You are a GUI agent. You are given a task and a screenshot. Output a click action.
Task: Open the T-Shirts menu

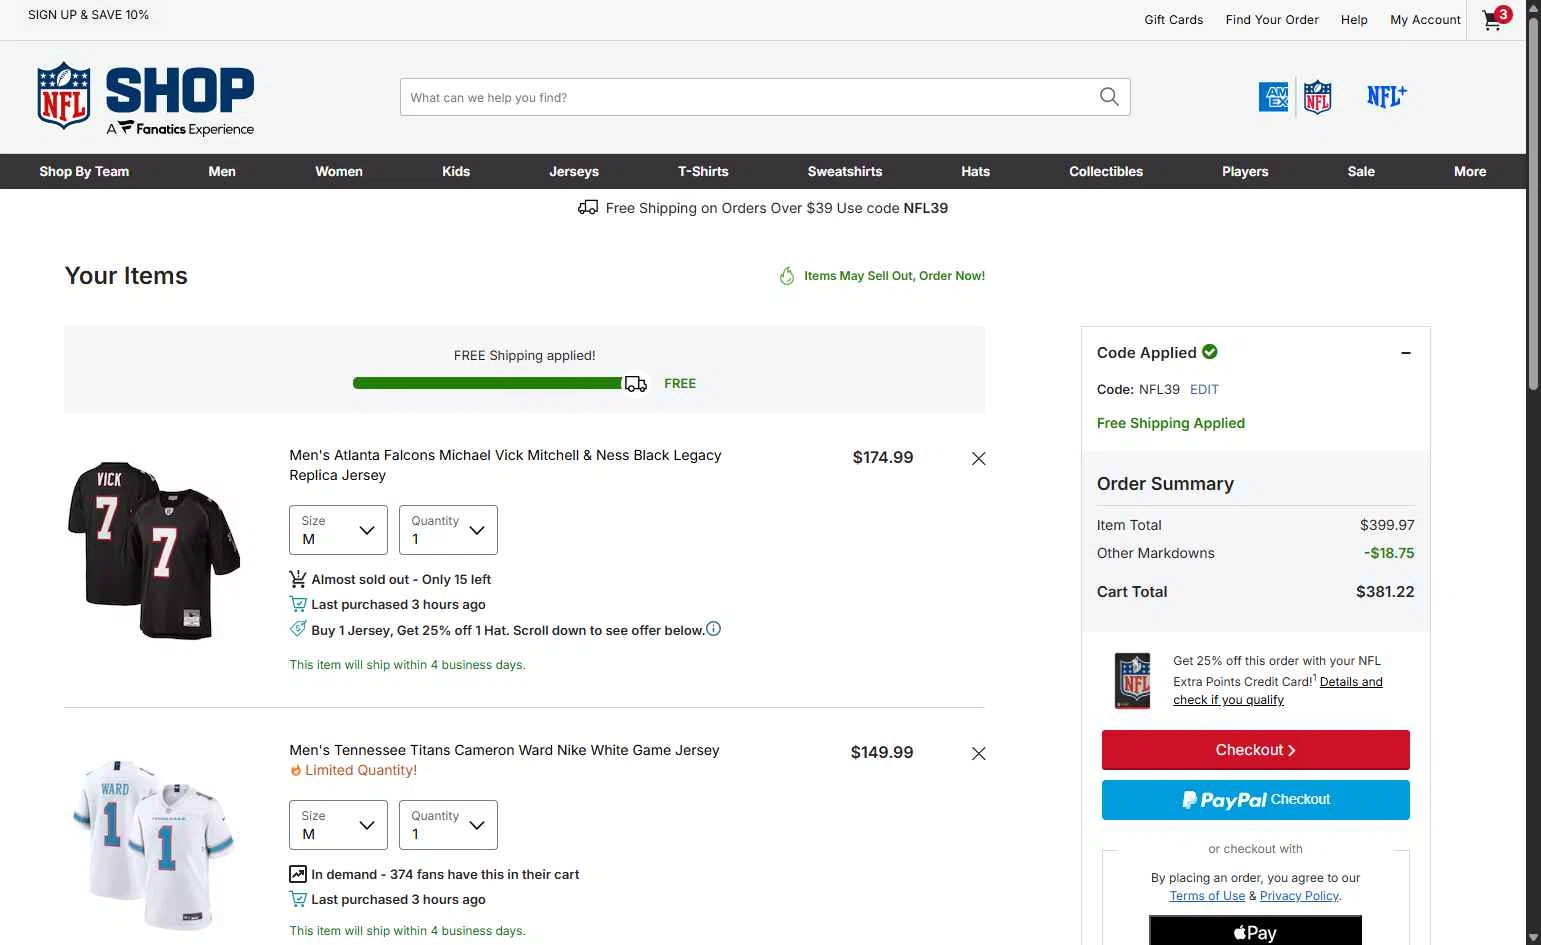point(703,171)
